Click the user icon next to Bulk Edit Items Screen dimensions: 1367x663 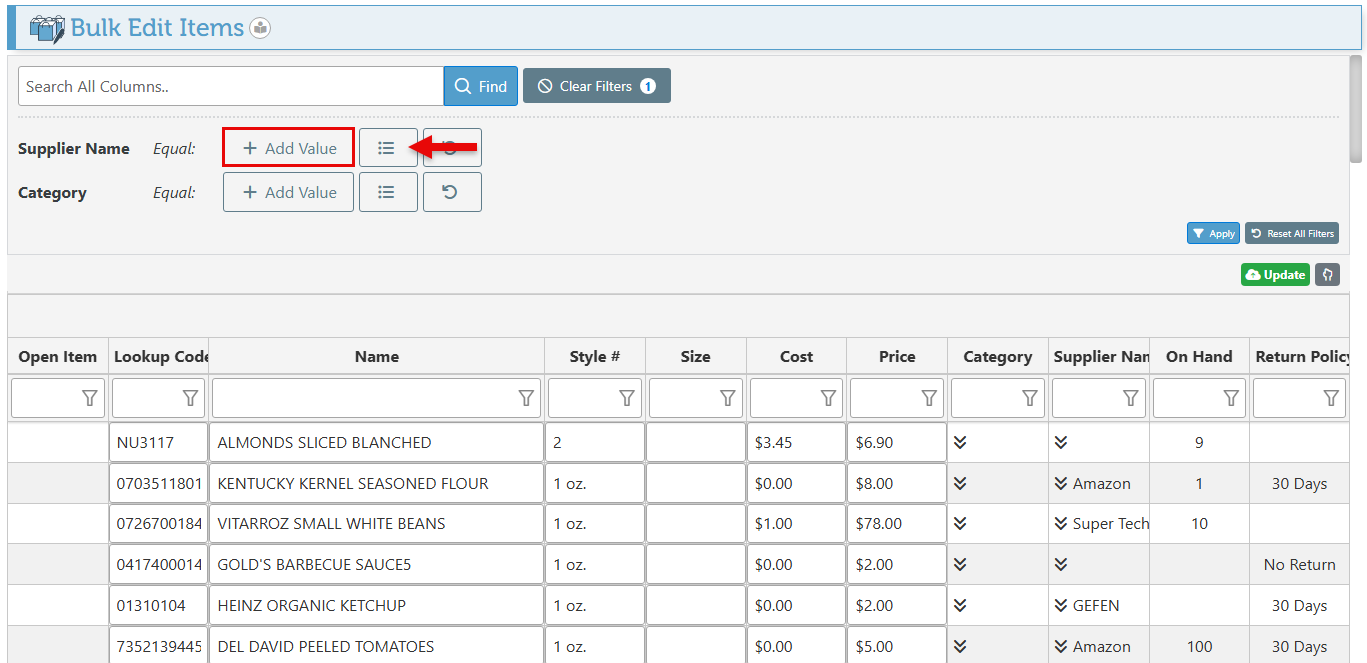pos(260,28)
